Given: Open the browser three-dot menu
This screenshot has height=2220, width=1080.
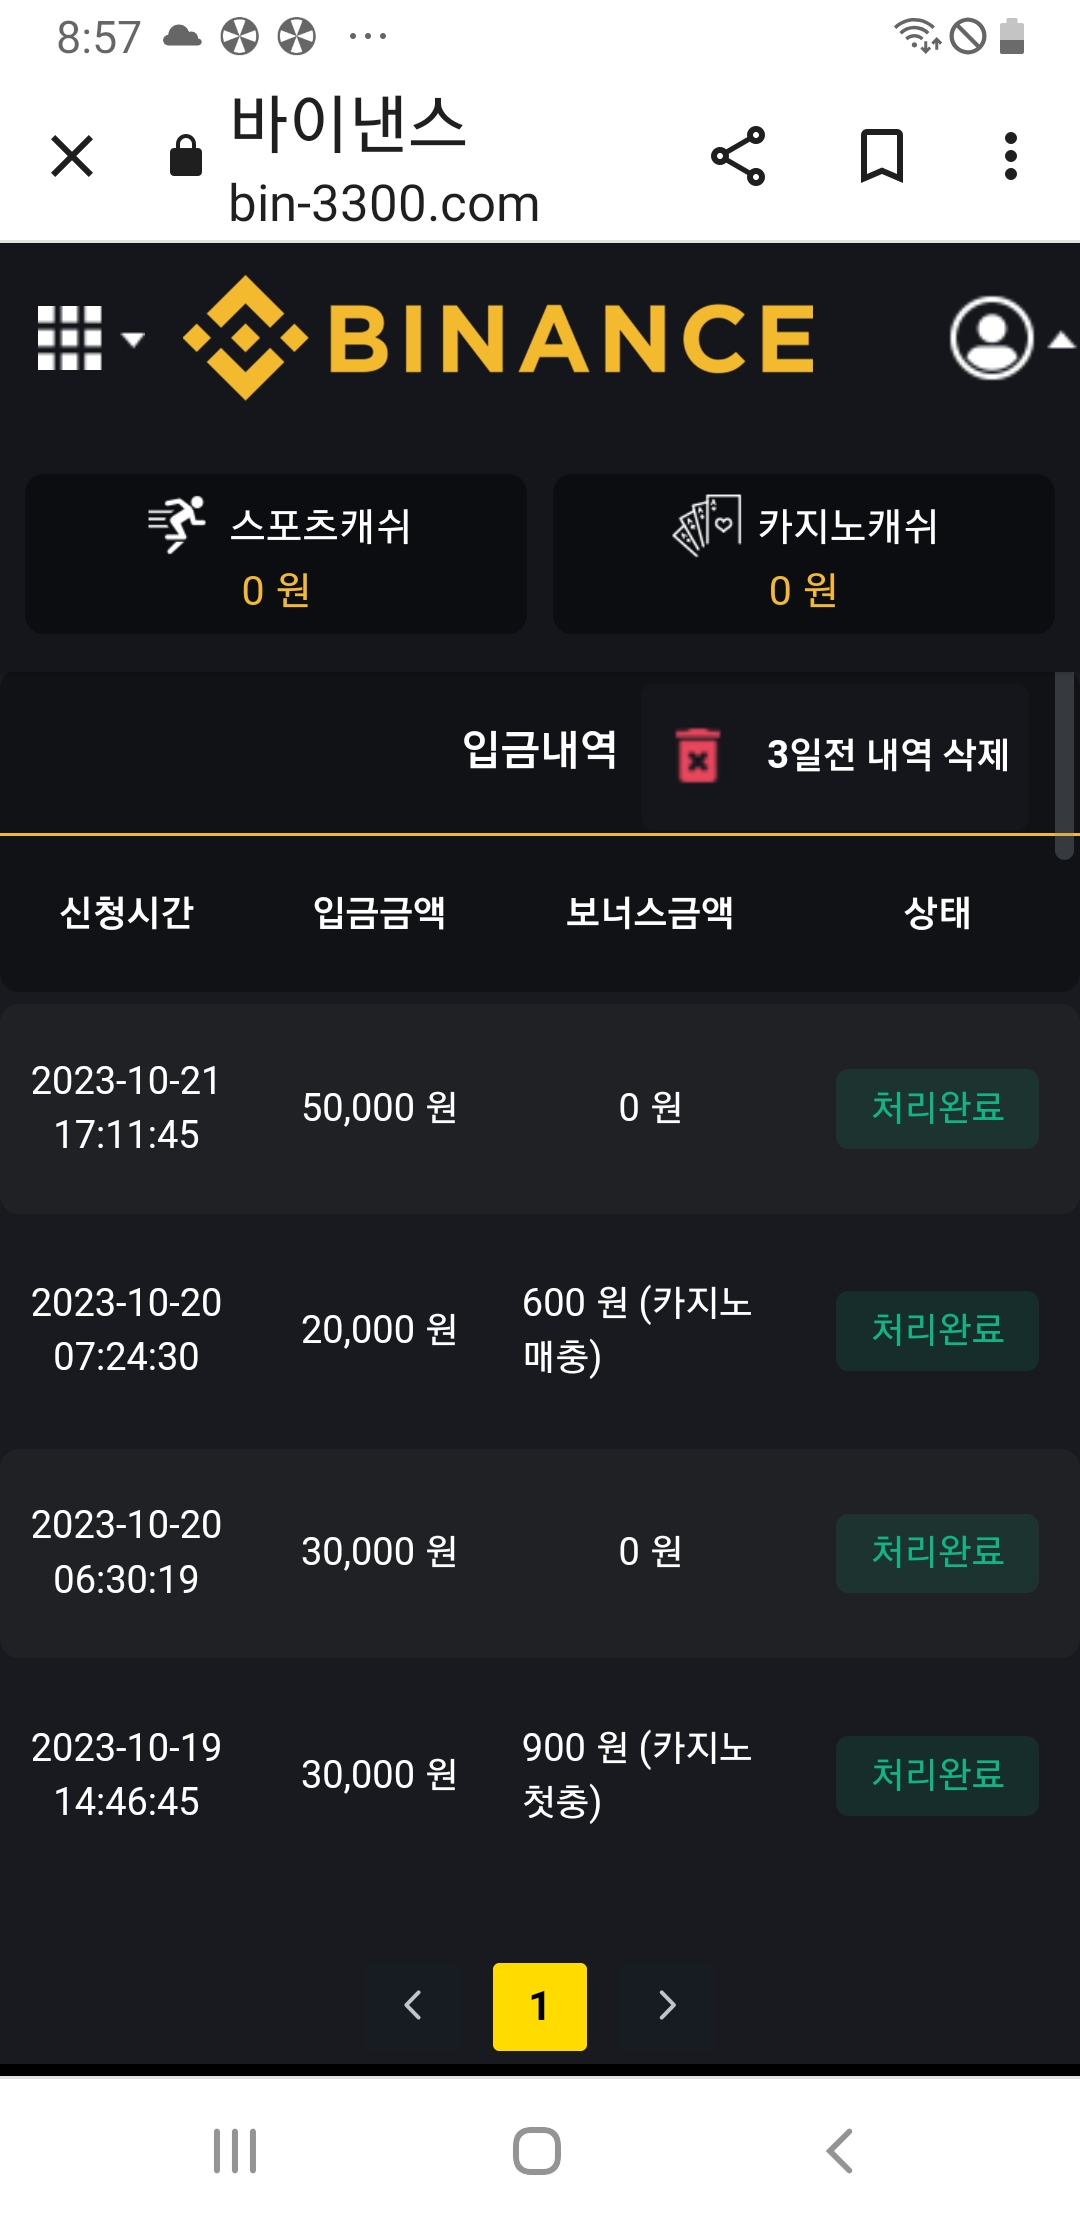Looking at the screenshot, I should 1011,156.
